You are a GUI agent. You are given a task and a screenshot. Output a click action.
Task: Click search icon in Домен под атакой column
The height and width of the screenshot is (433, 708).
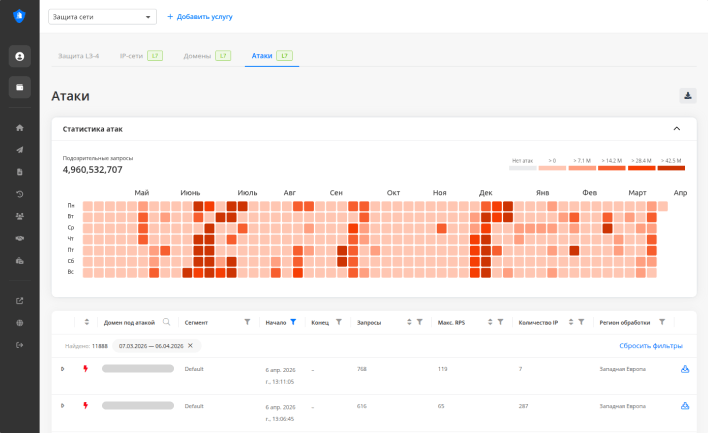[x=167, y=322]
